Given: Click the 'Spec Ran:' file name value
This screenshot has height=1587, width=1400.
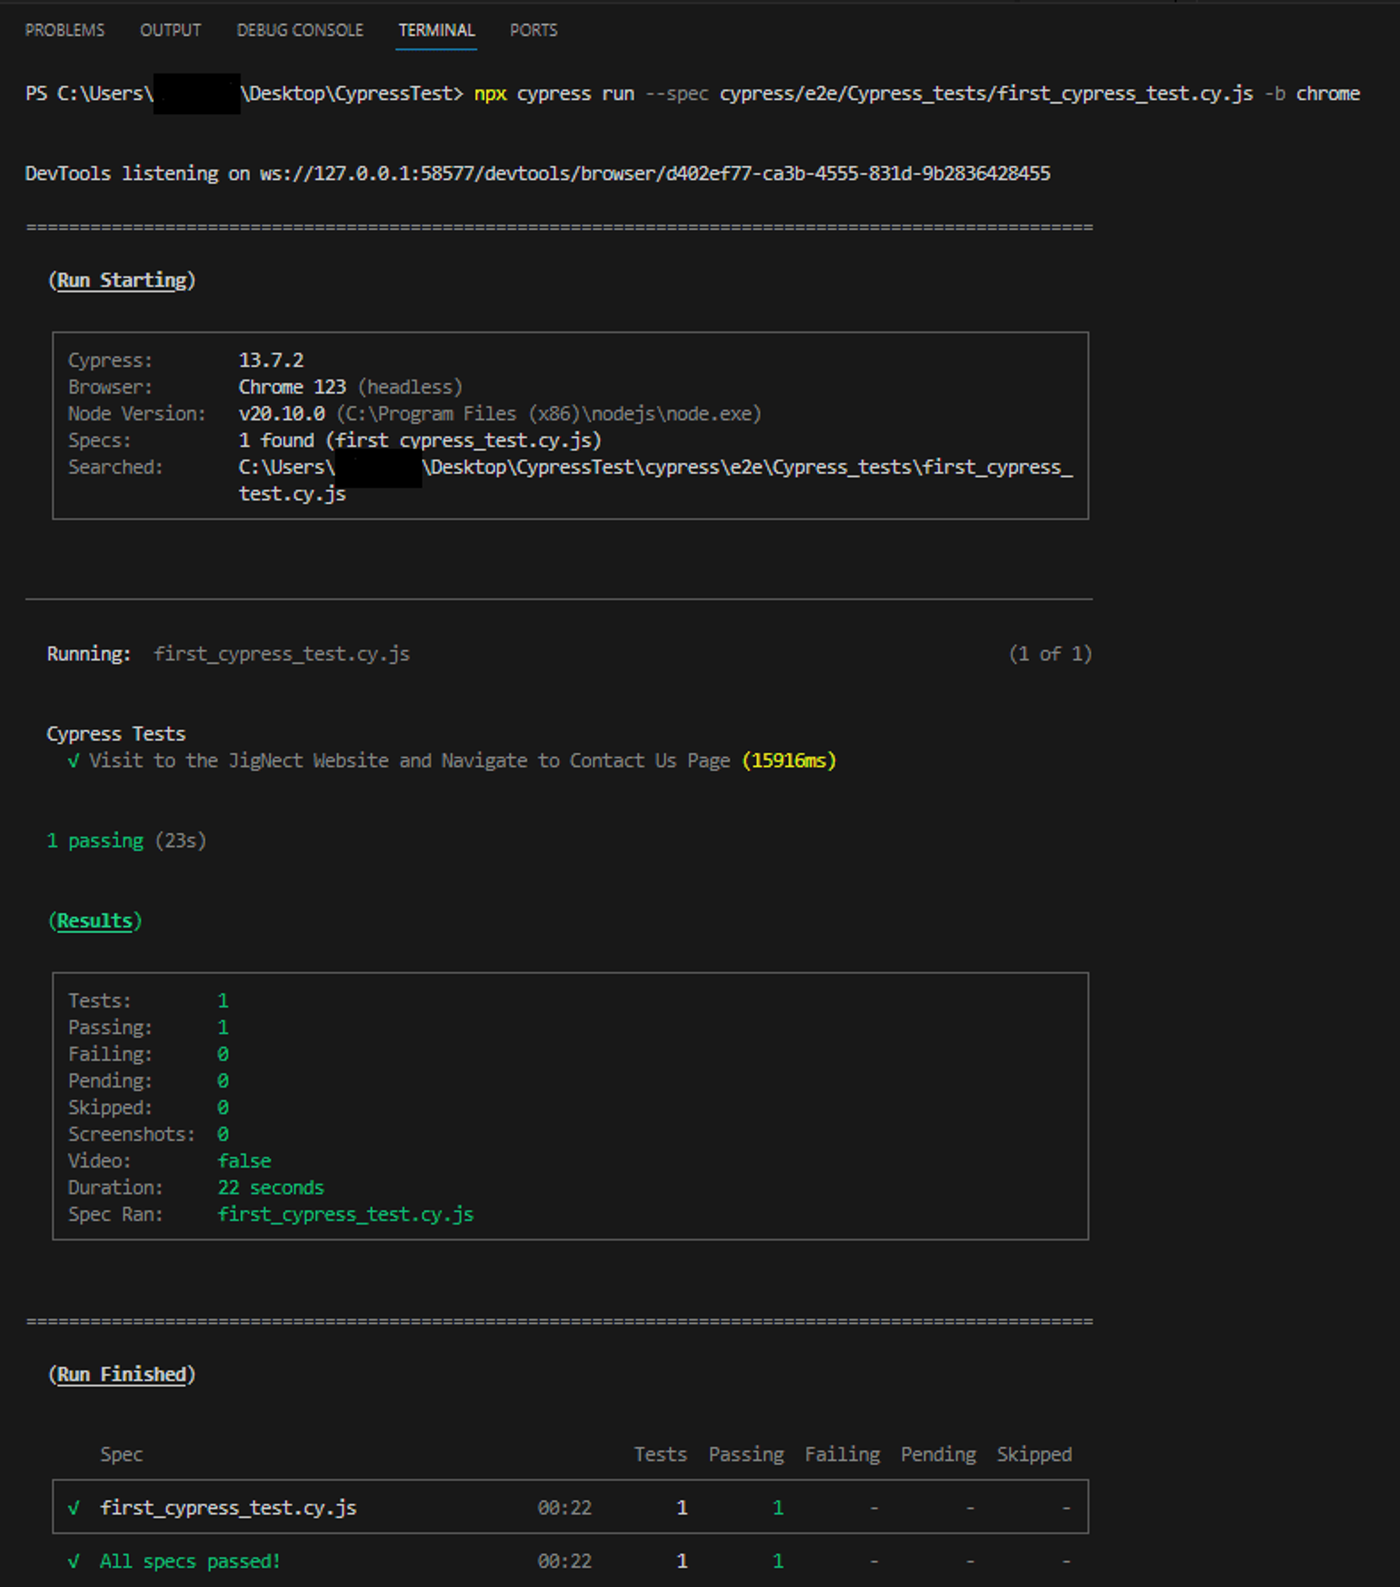Looking at the screenshot, I should coord(346,1214).
